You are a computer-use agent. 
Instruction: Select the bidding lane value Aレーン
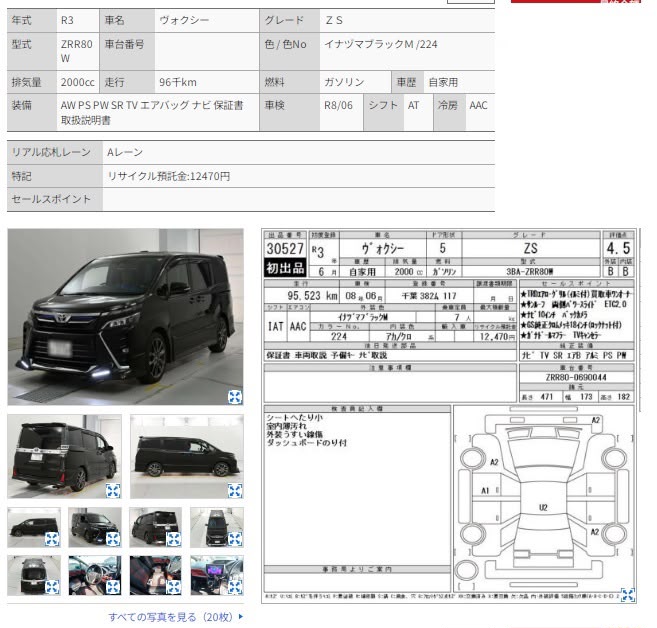125,152
